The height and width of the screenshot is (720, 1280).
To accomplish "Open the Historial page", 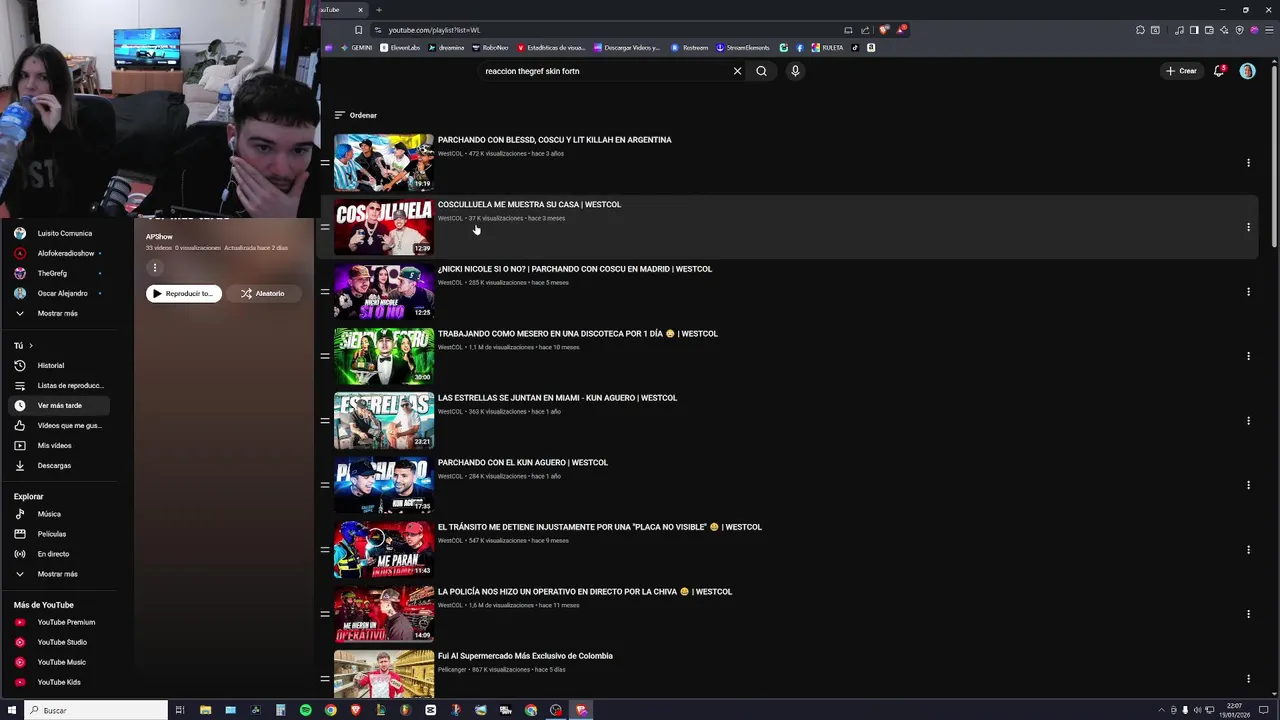I will (59, 365).
